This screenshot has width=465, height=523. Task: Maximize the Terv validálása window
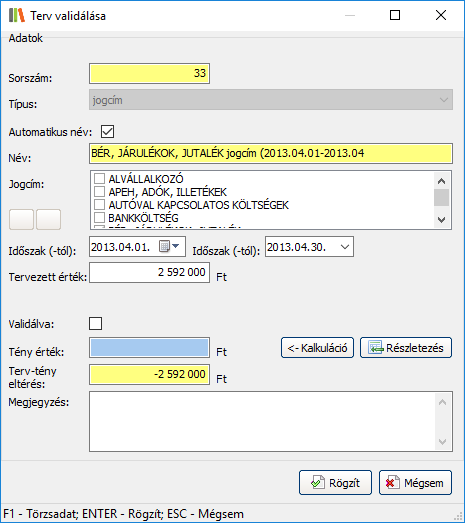tap(395, 15)
